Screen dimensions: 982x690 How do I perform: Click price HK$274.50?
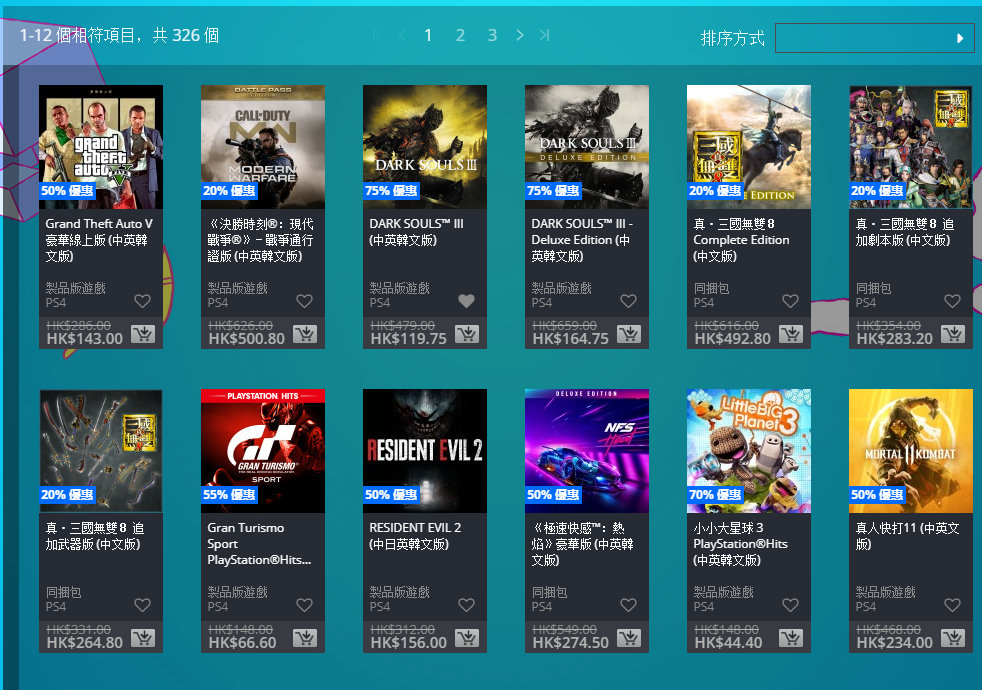pos(571,643)
